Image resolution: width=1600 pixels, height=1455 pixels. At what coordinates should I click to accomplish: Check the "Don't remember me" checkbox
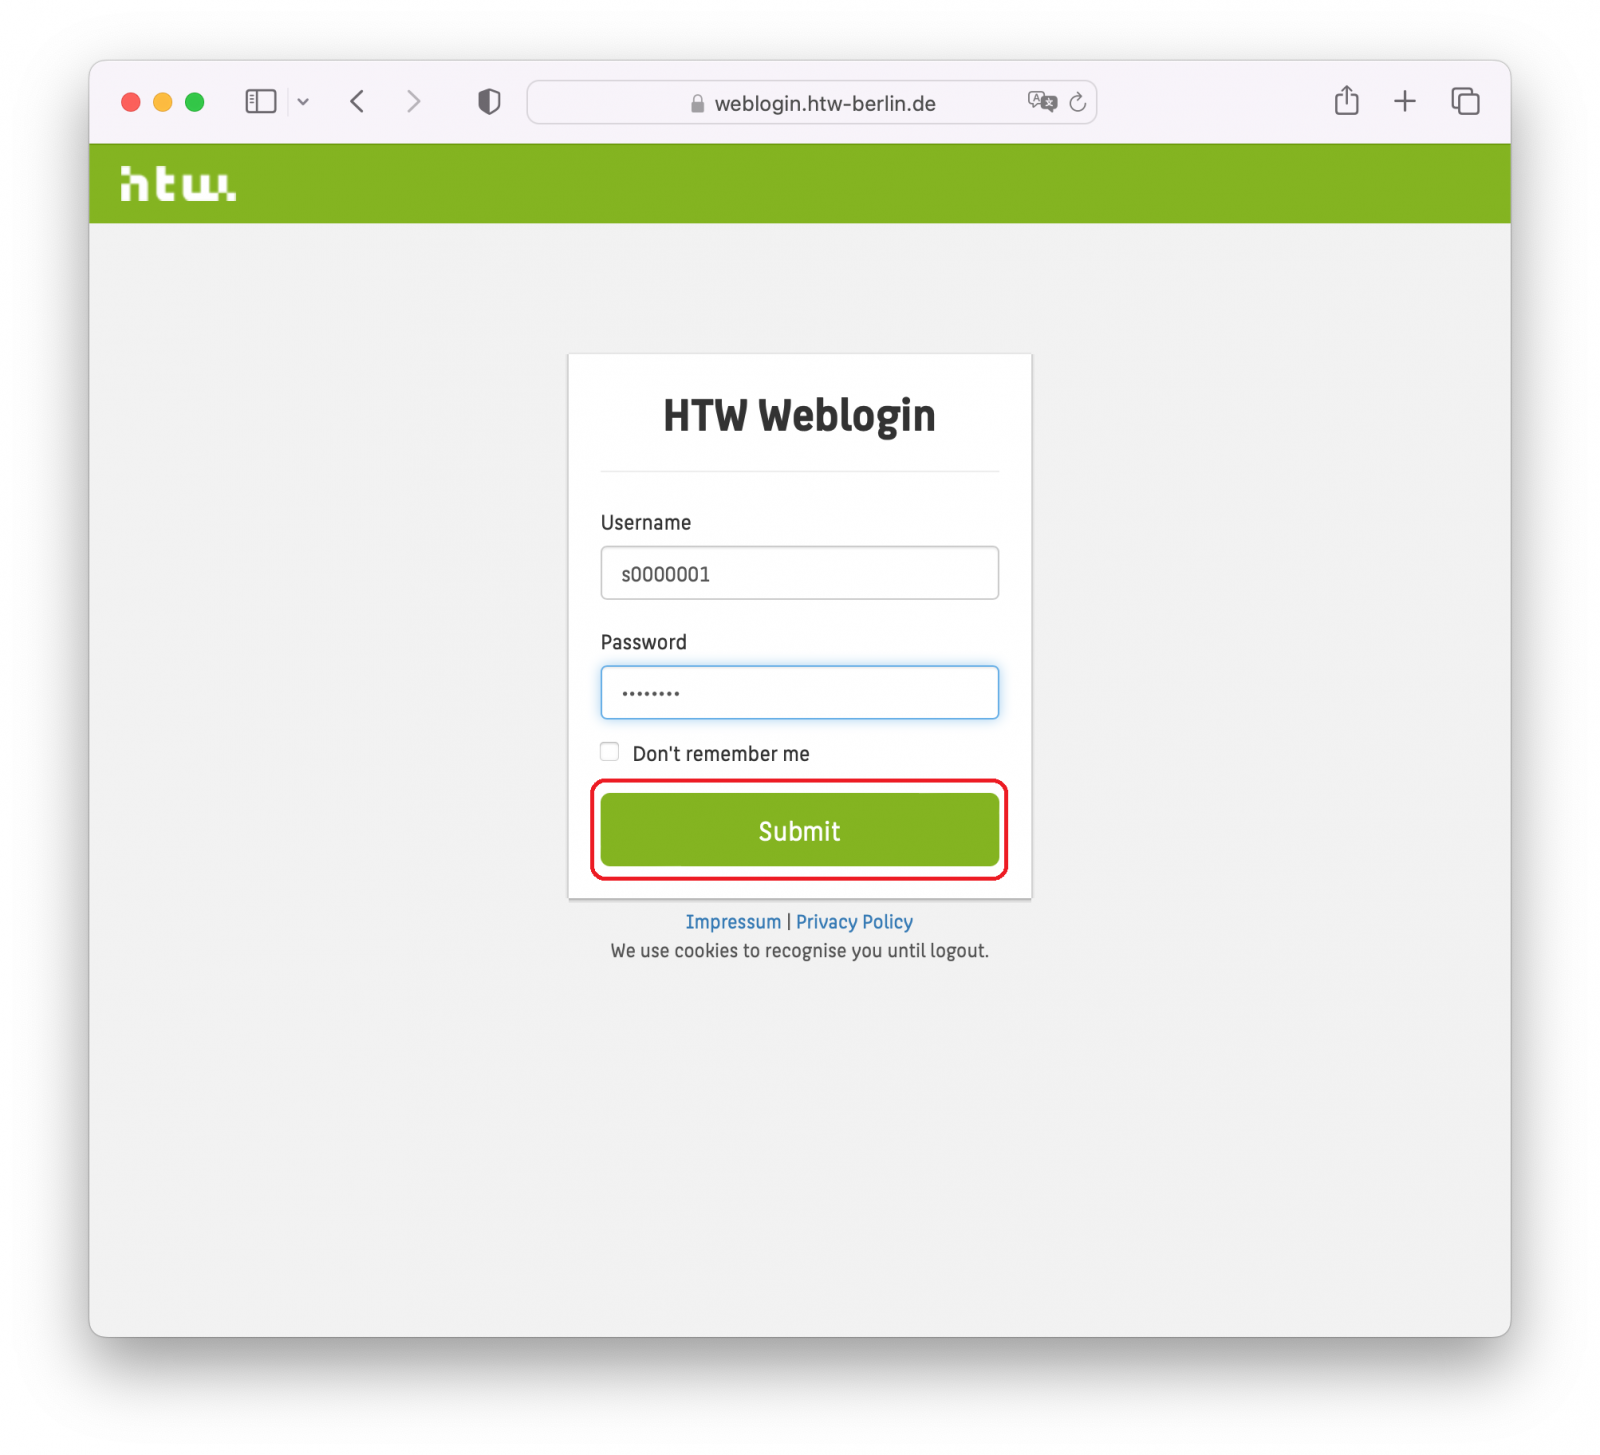[610, 752]
